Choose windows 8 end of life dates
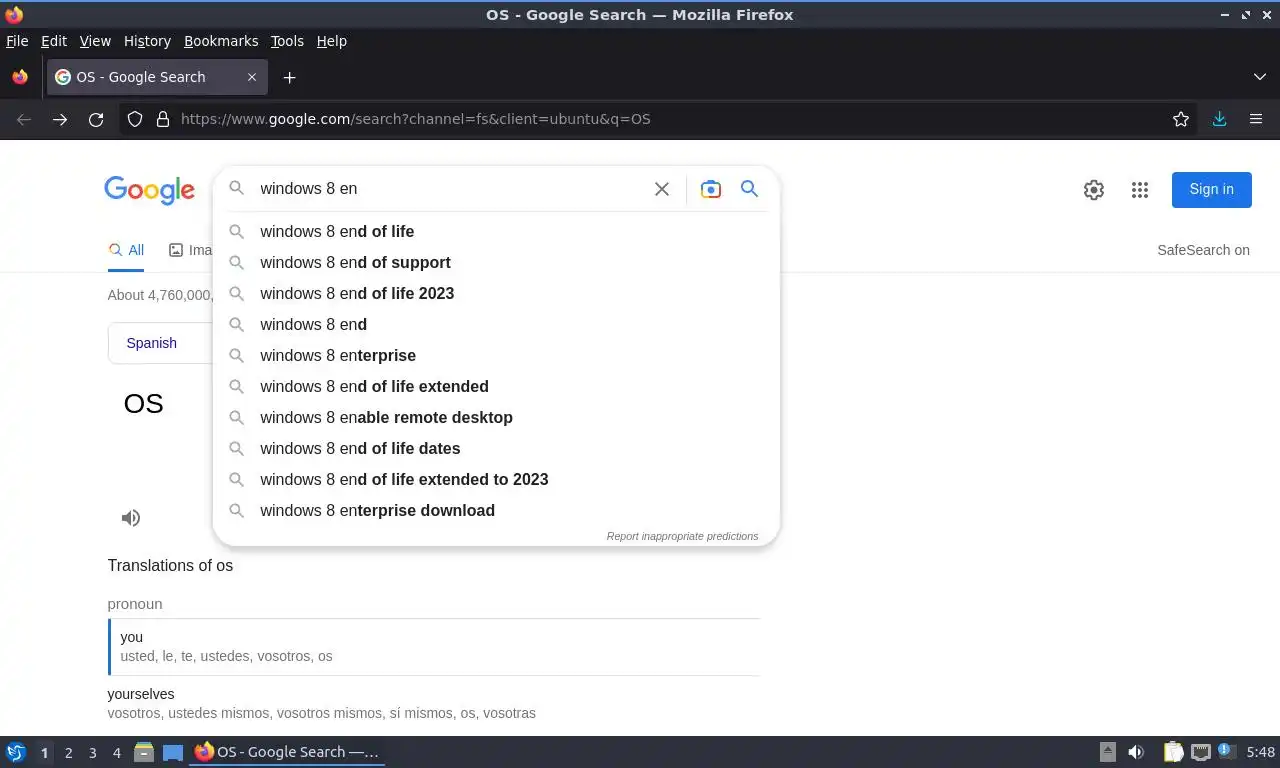Viewport: 1280px width, 768px height. (496, 448)
